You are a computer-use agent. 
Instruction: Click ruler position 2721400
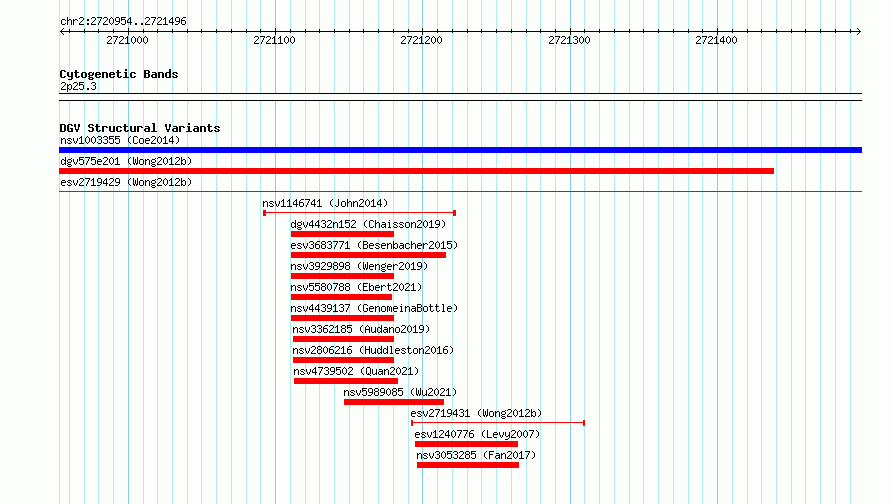(x=716, y=40)
